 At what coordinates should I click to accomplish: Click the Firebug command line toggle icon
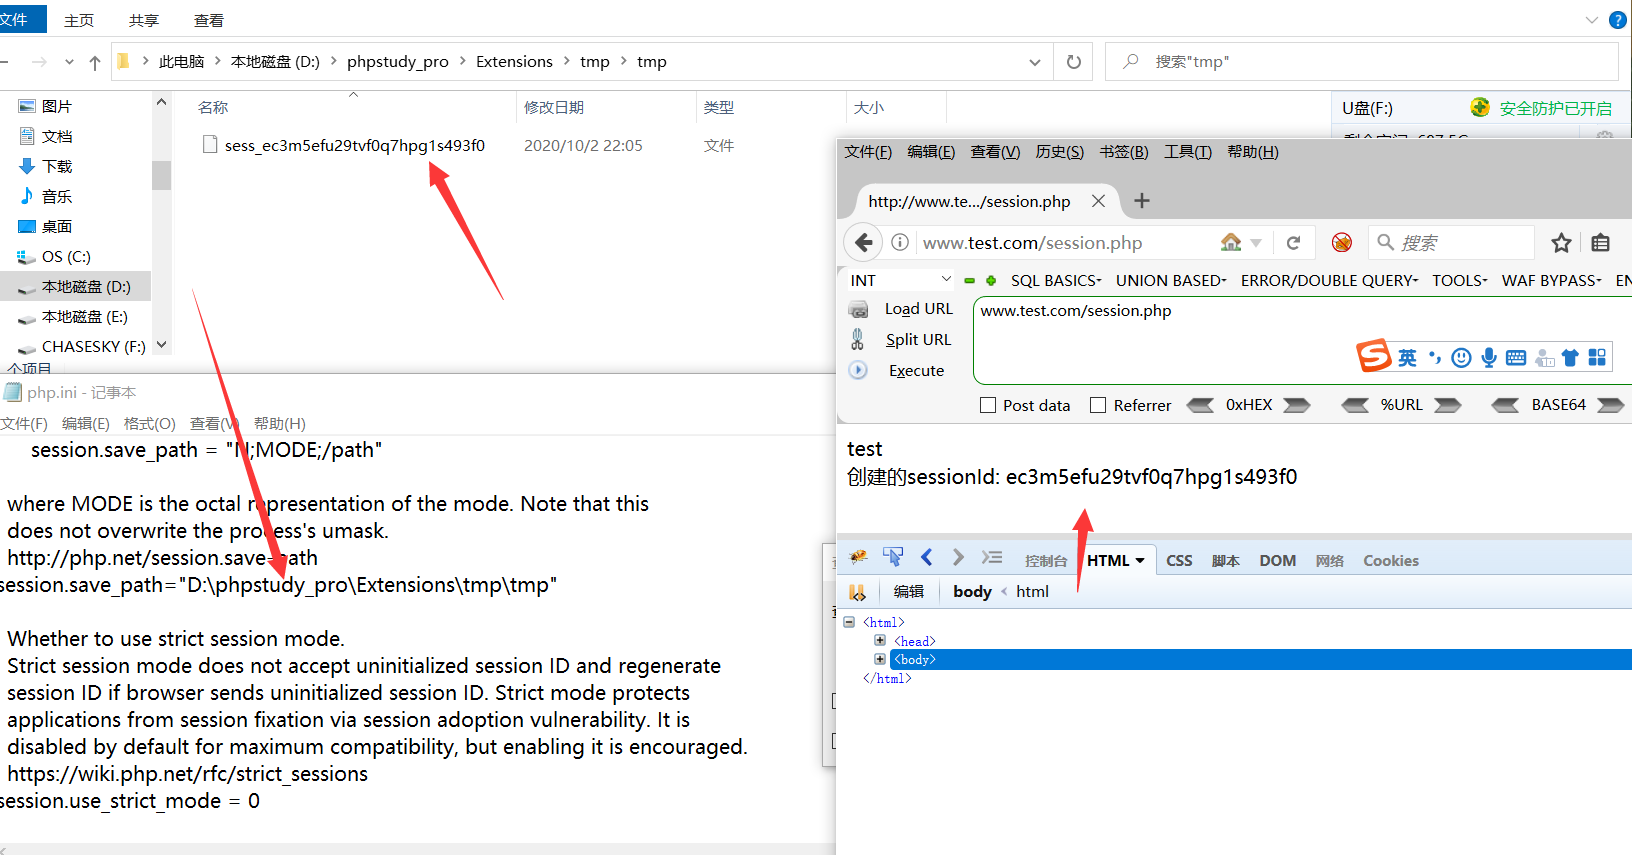(992, 557)
